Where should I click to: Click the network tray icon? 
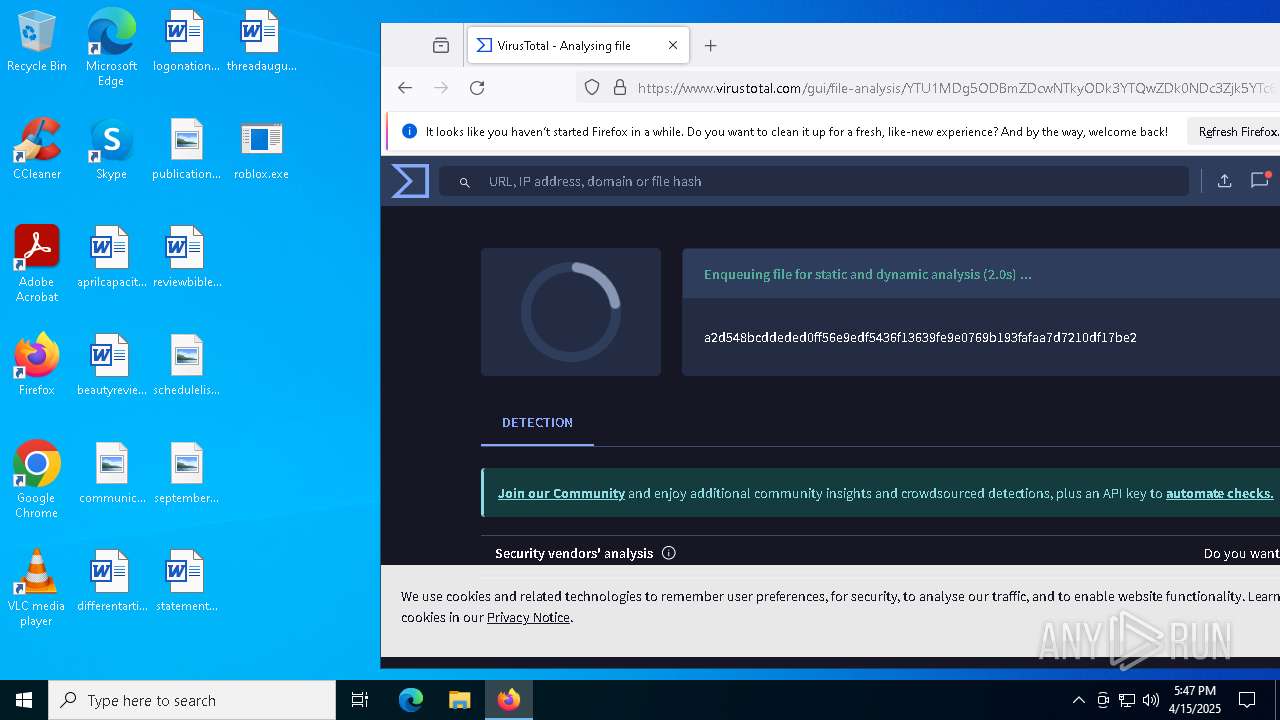pos(1127,700)
